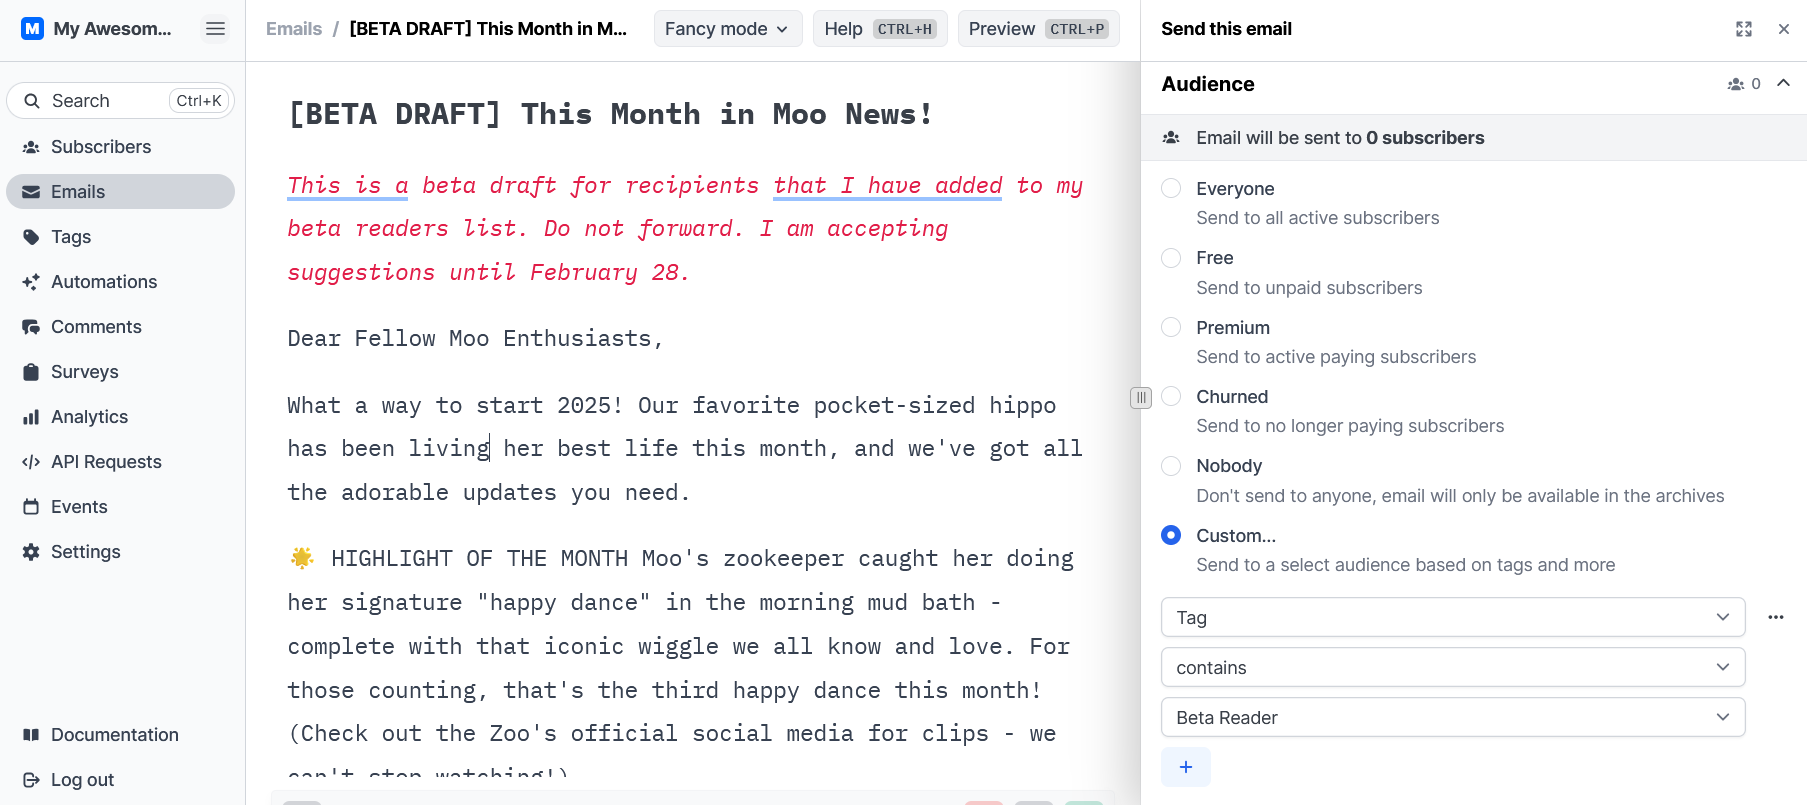Open the Tag filter field dropdown
1807x805 pixels.
[x=1452, y=617]
